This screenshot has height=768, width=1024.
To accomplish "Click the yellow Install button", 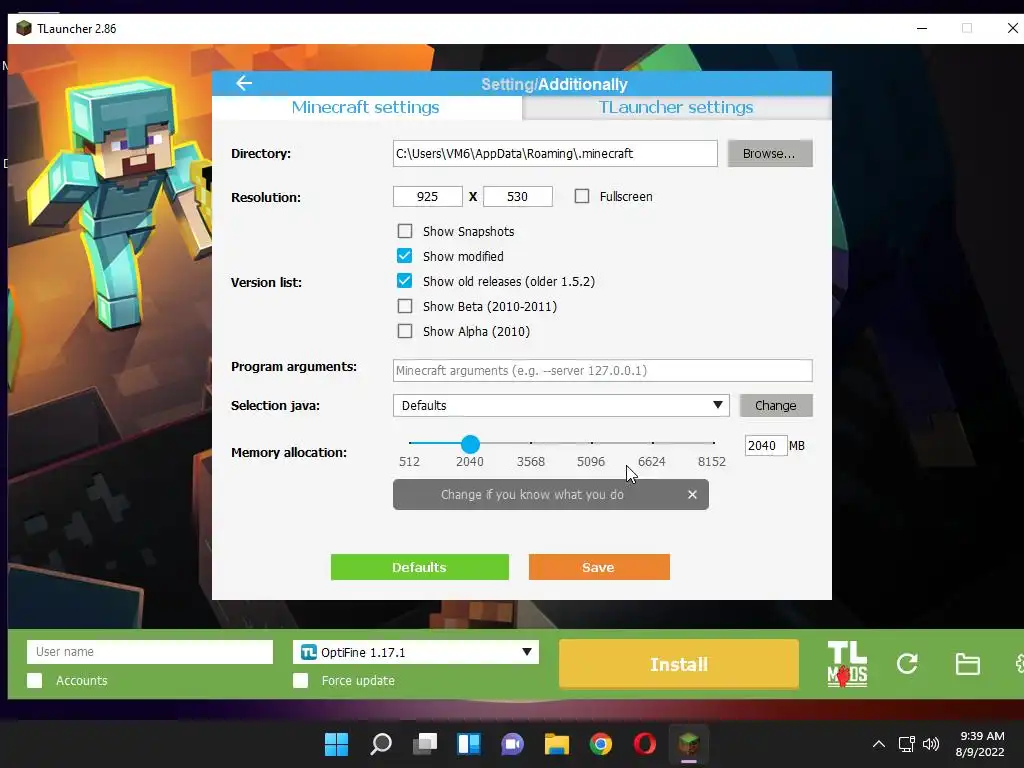I will [x=679, y=664].
